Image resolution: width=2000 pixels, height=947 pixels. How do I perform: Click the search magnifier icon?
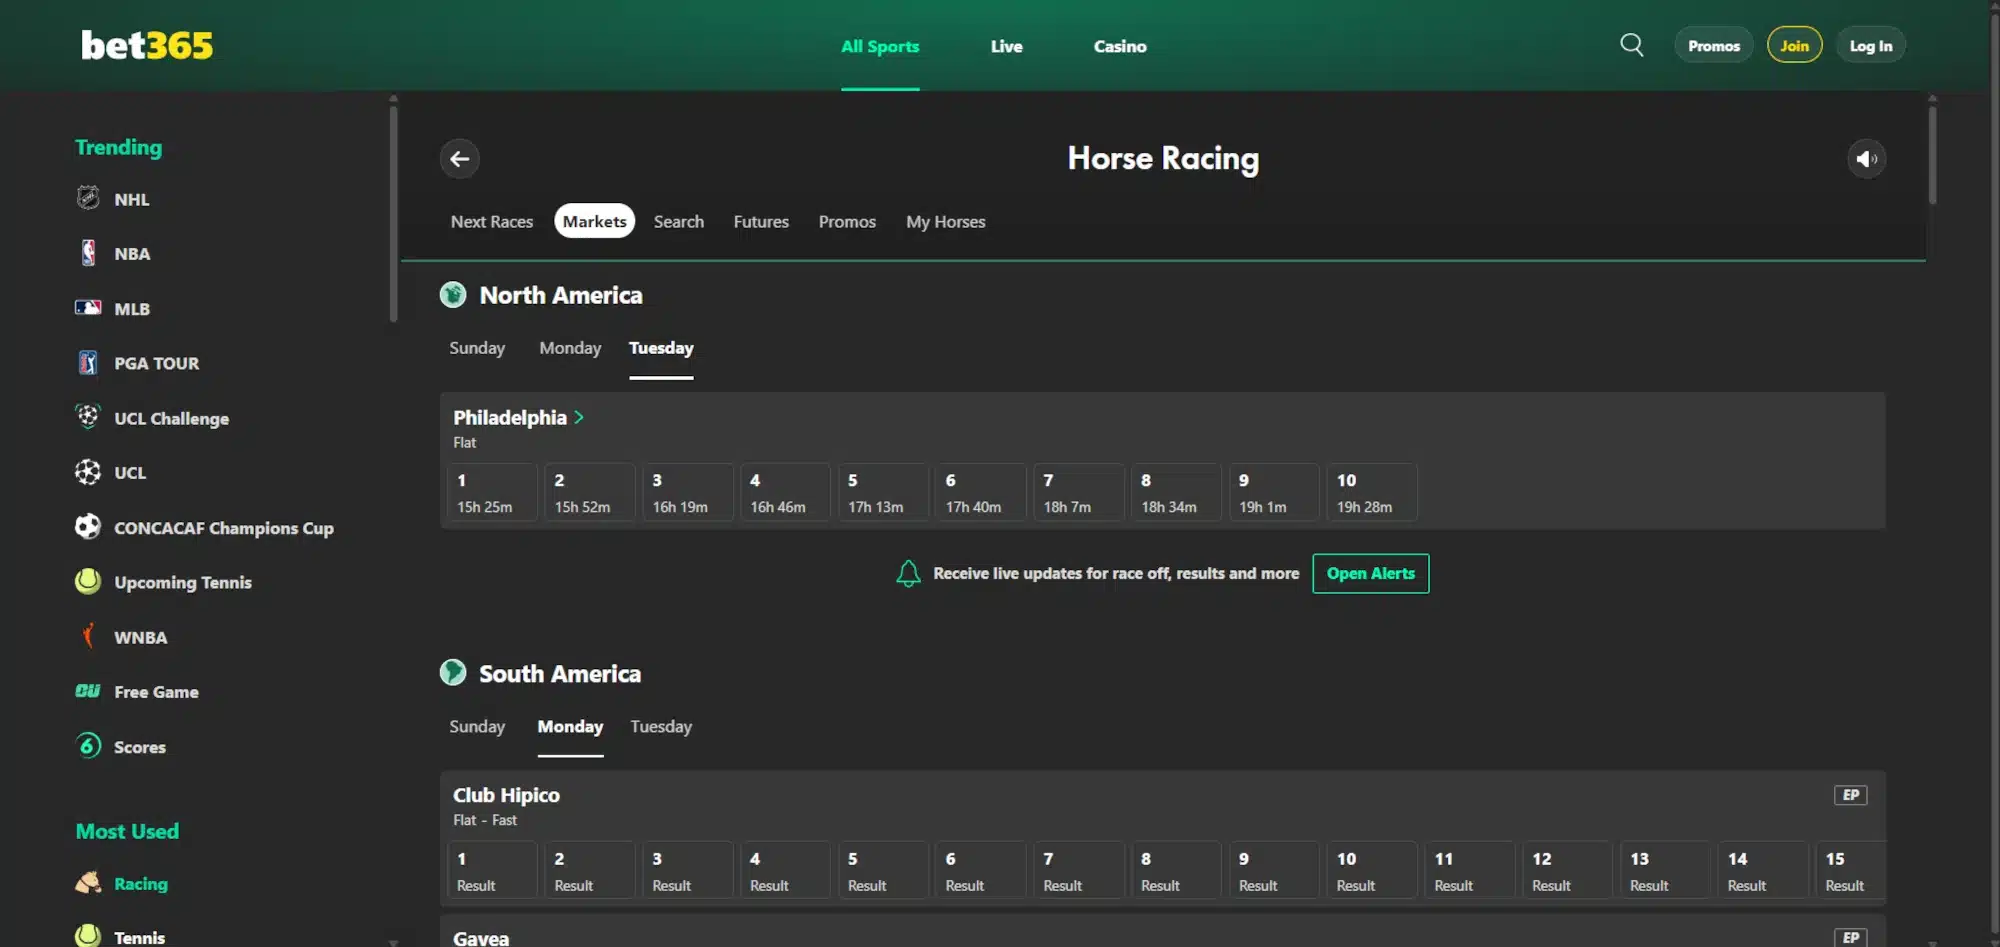1631,45
